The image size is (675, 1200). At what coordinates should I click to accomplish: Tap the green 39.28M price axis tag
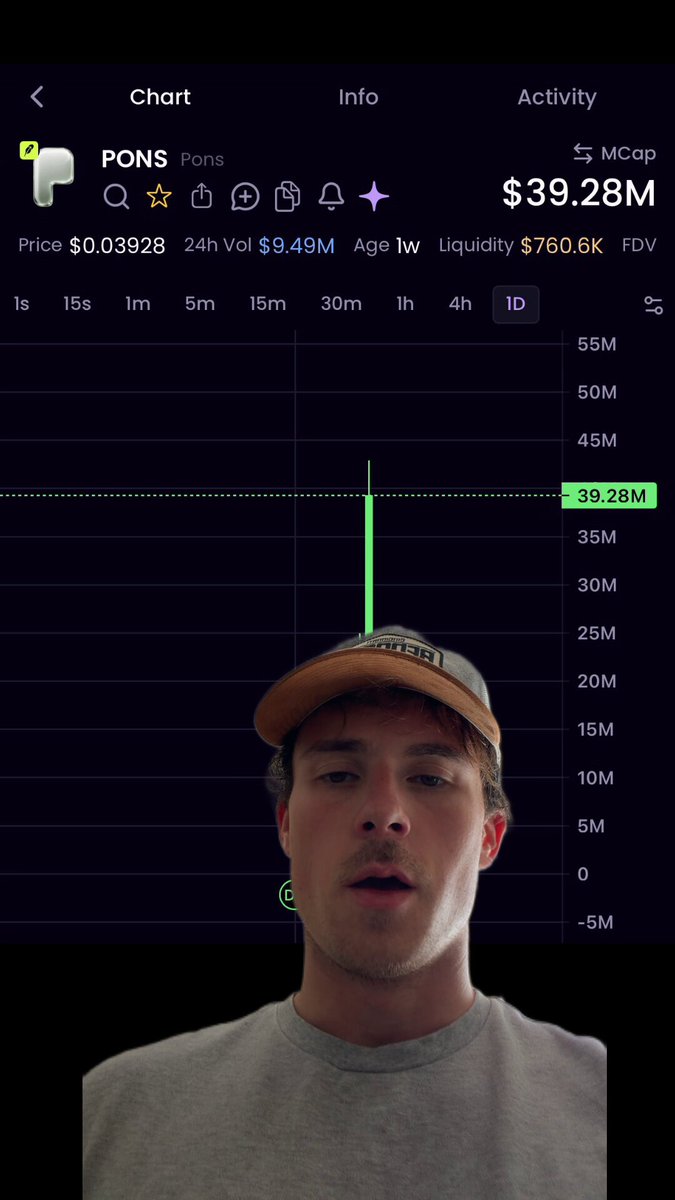tap(609, 496)
